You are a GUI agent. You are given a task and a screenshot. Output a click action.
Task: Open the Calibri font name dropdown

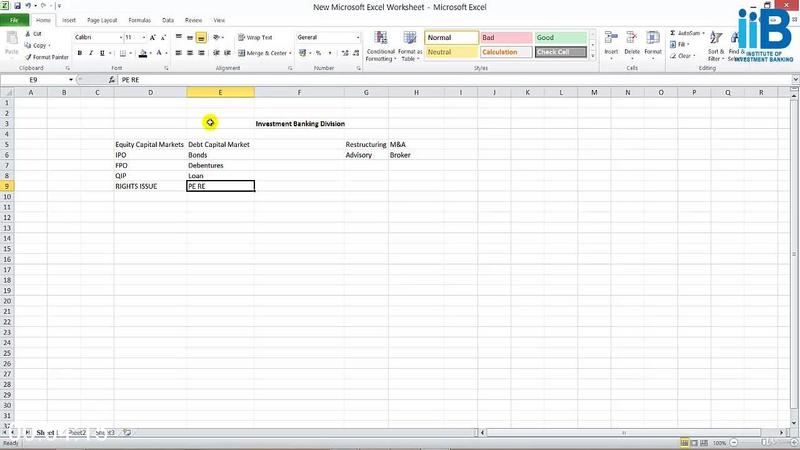click(121, 37)
